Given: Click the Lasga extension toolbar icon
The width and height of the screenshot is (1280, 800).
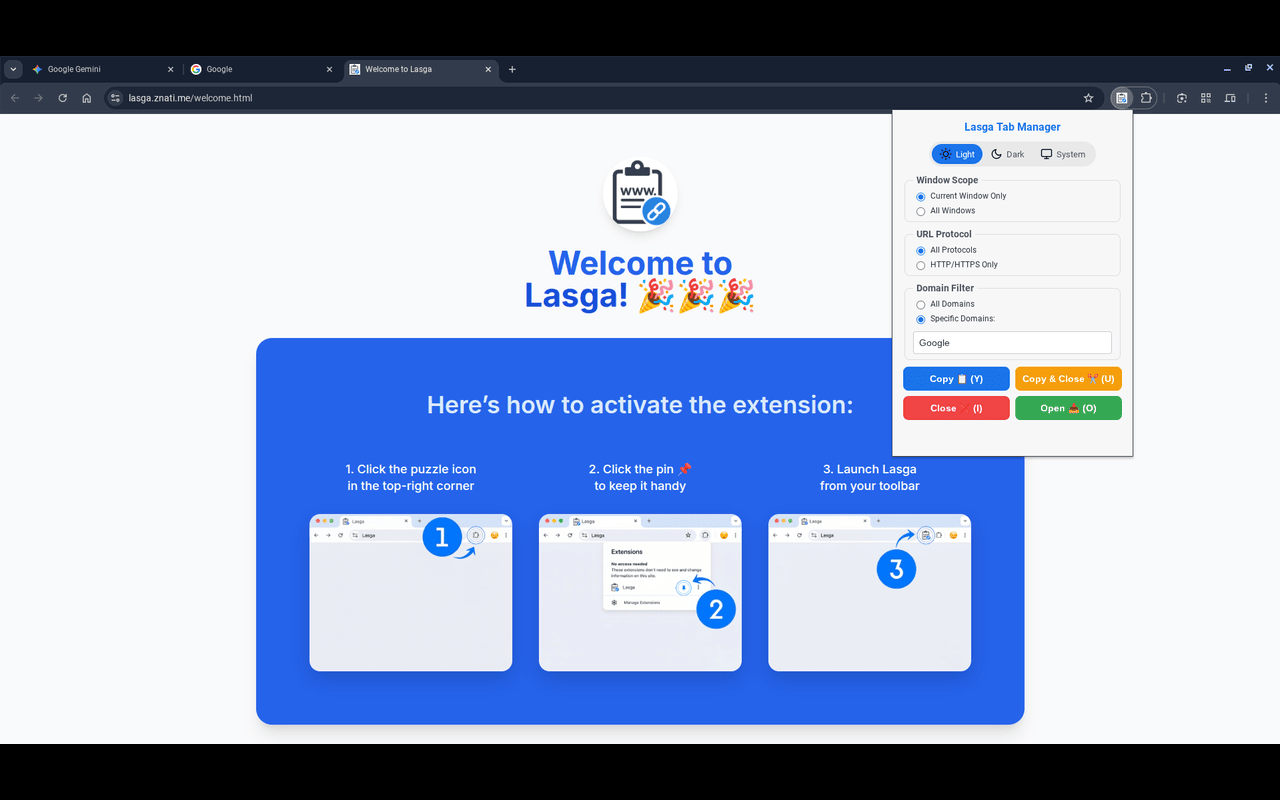Looking at the screenshot, I should click(1122, 98).
